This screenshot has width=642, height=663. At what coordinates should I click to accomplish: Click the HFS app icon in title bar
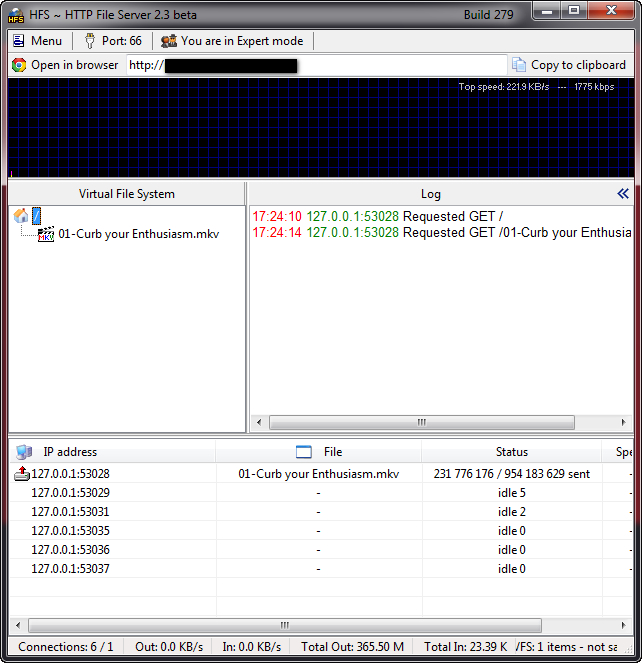[x=17, y=13]
